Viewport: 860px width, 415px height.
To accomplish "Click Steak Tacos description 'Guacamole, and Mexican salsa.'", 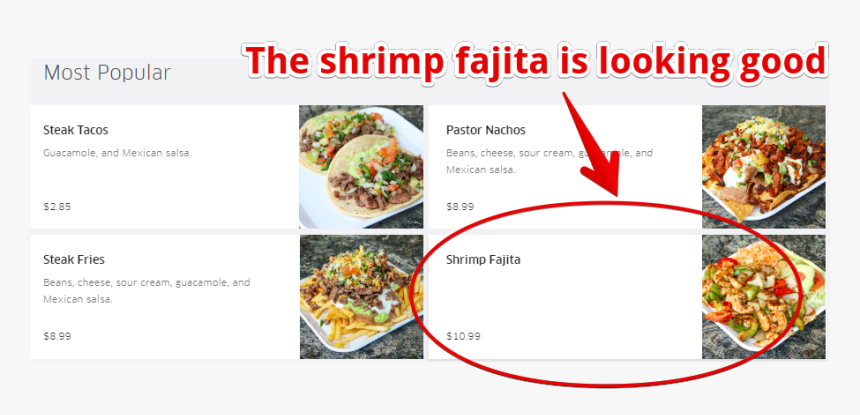I will [117, 153].
